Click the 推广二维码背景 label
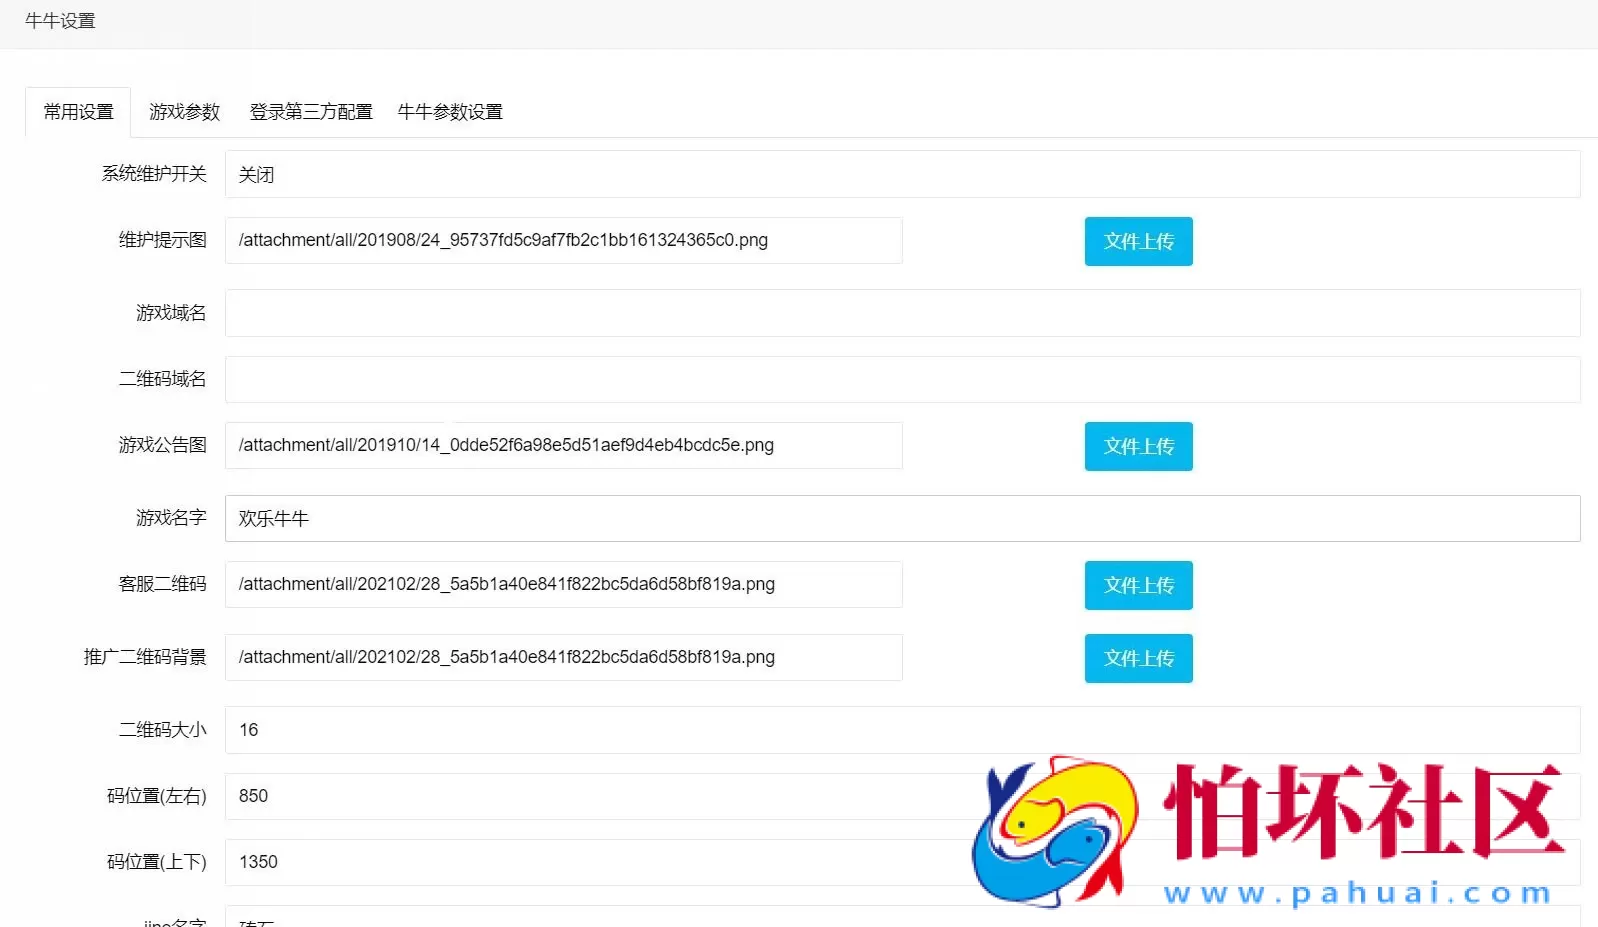Viewport: 1598px width, 927px height. pyautogui.click(x=145, y=657)
